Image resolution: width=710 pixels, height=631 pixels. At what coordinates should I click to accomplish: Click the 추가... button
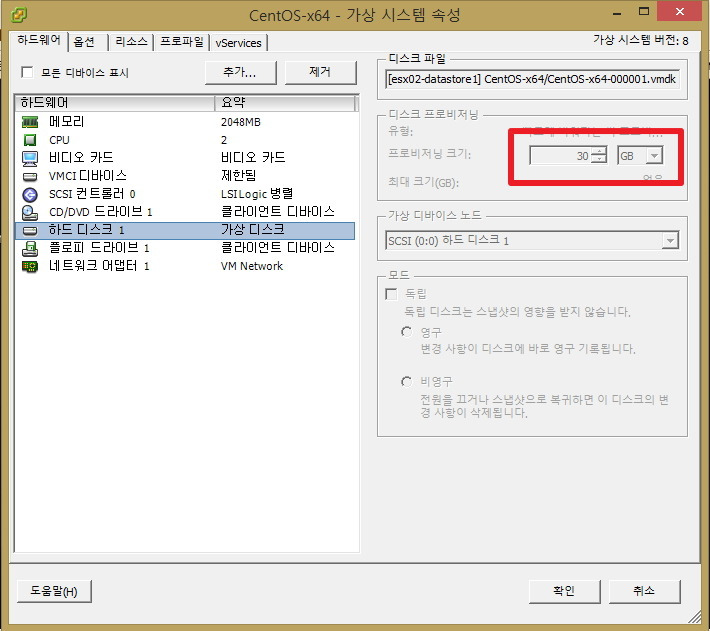[240, 72]
